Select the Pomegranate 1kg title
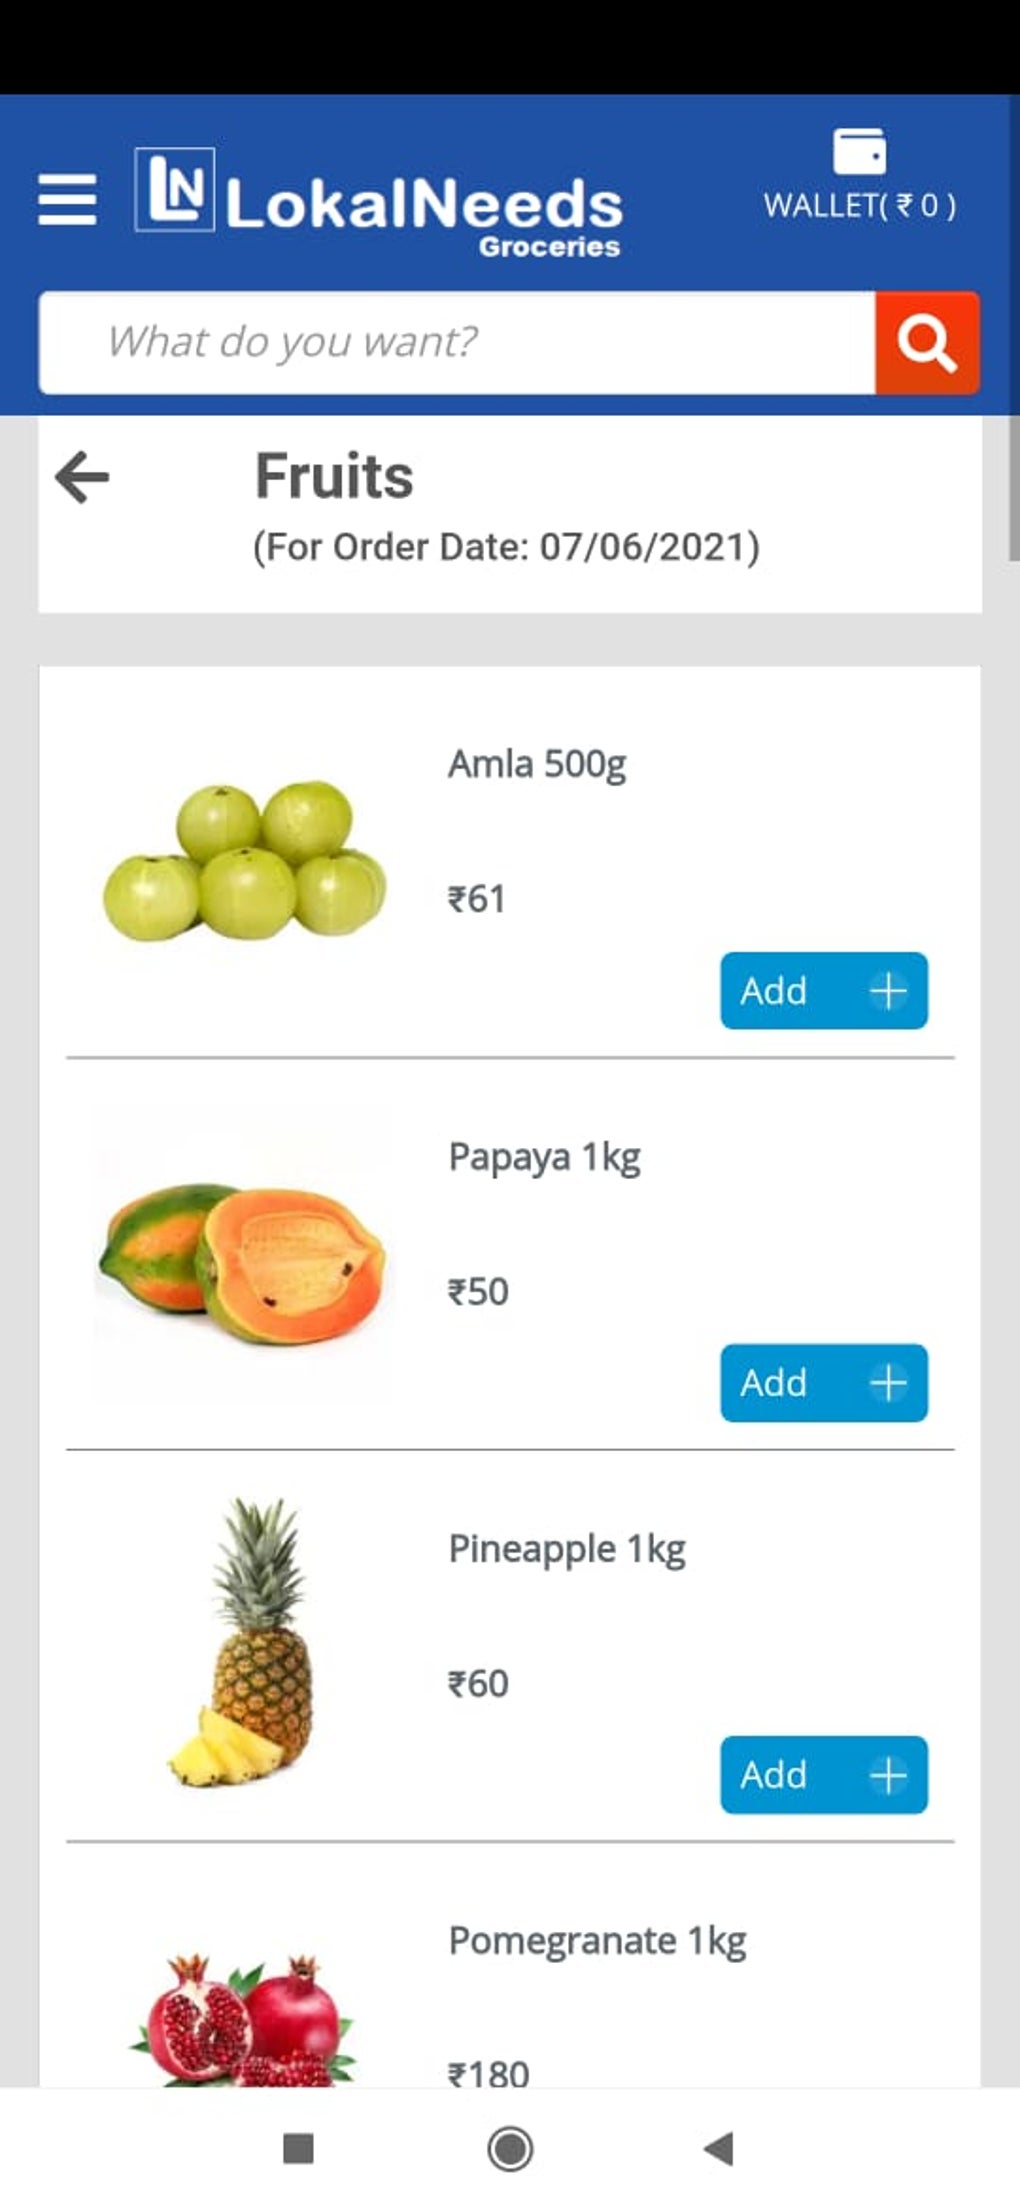Screen dimensions: 1020x2210 pos(597,1942)
